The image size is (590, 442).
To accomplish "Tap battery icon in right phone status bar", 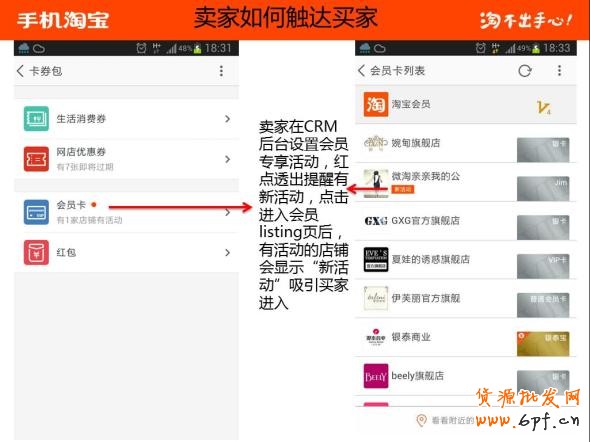I will [536, 48].
